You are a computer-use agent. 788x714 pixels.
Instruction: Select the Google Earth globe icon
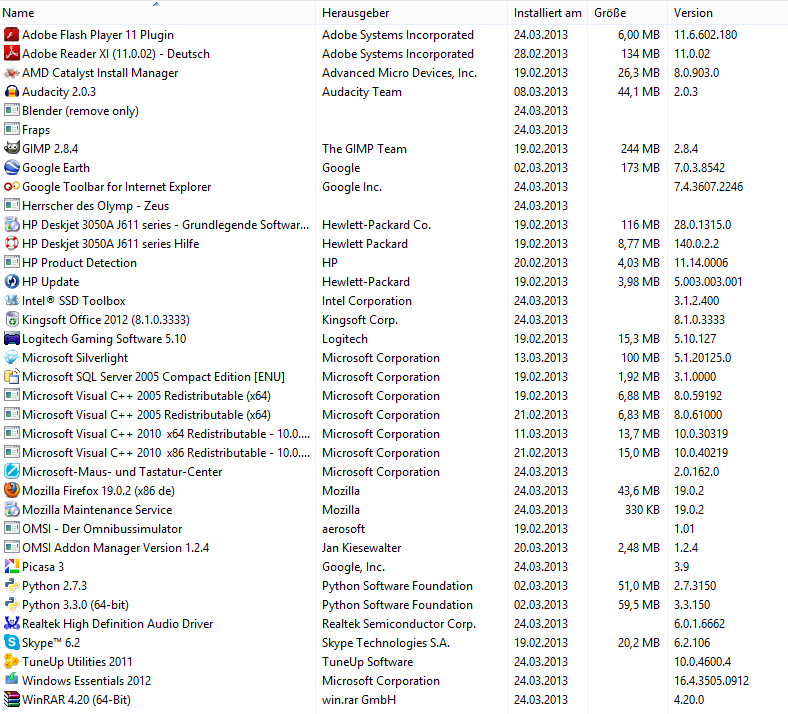click(12, 168)
